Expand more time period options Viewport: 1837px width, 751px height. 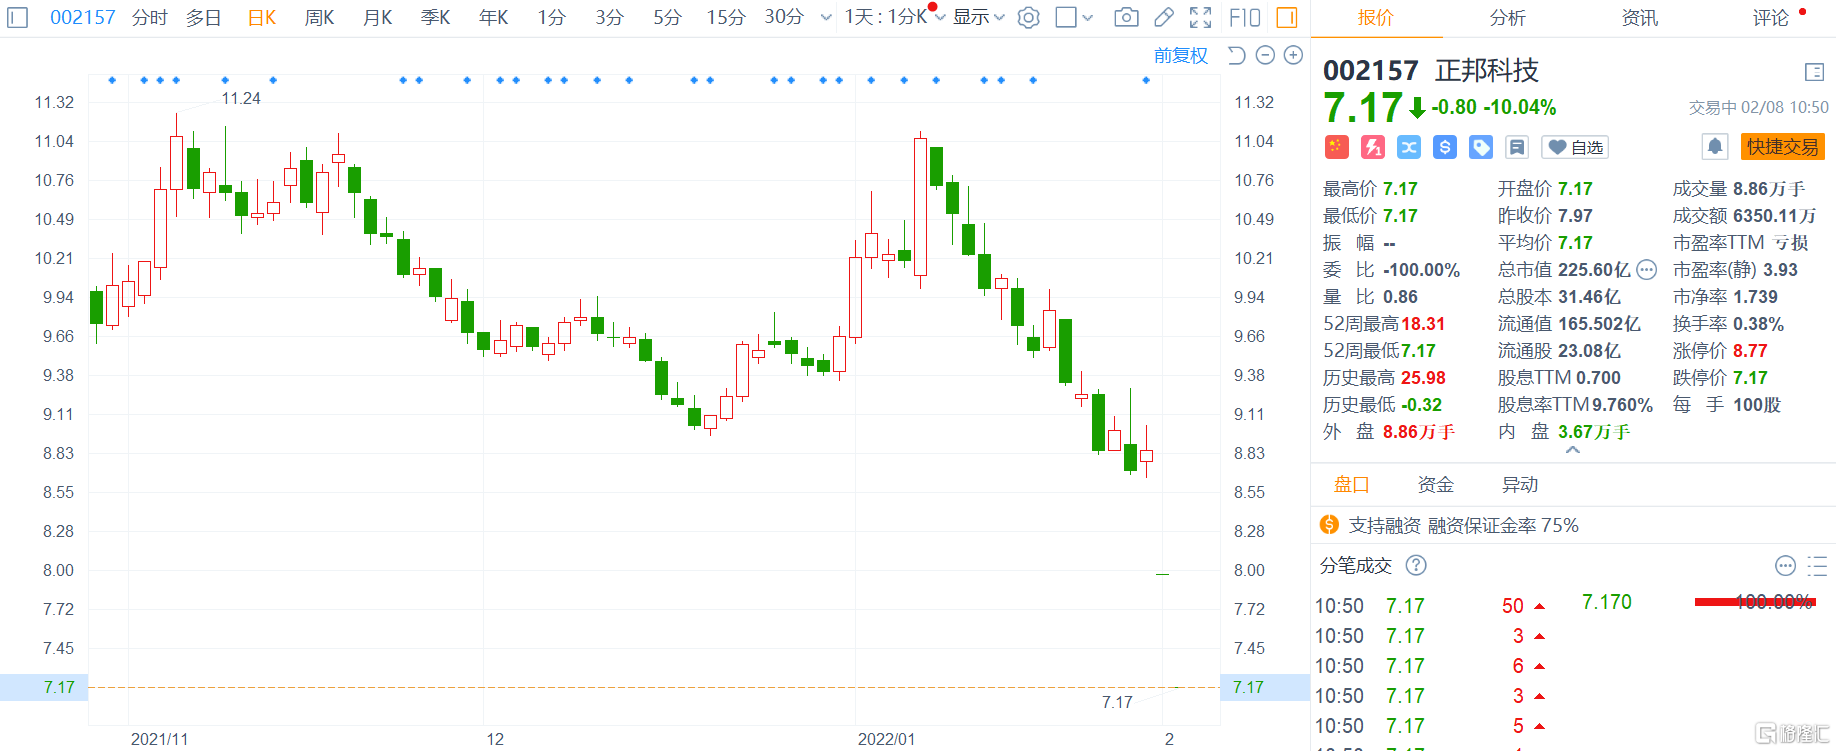(x=825, y=17)
